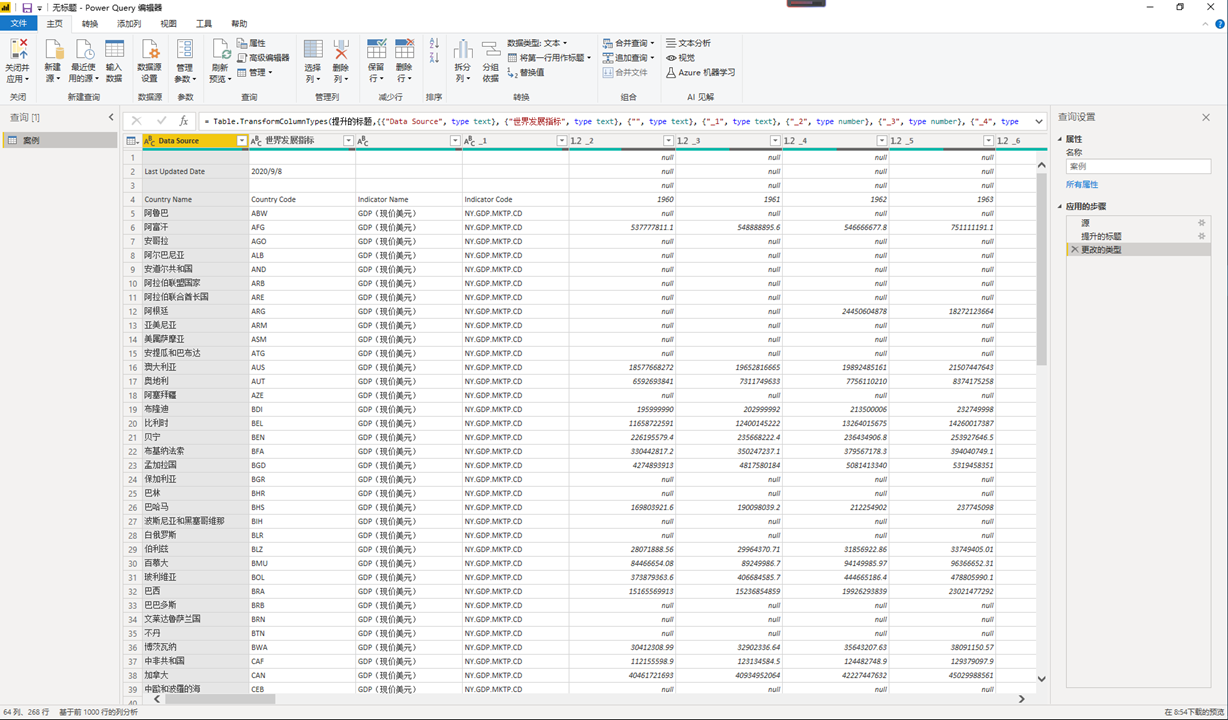This screenshot has width=1228, height=720.
Task: Sort ascending using the A-Z icon
Action: tap(434, 44)
